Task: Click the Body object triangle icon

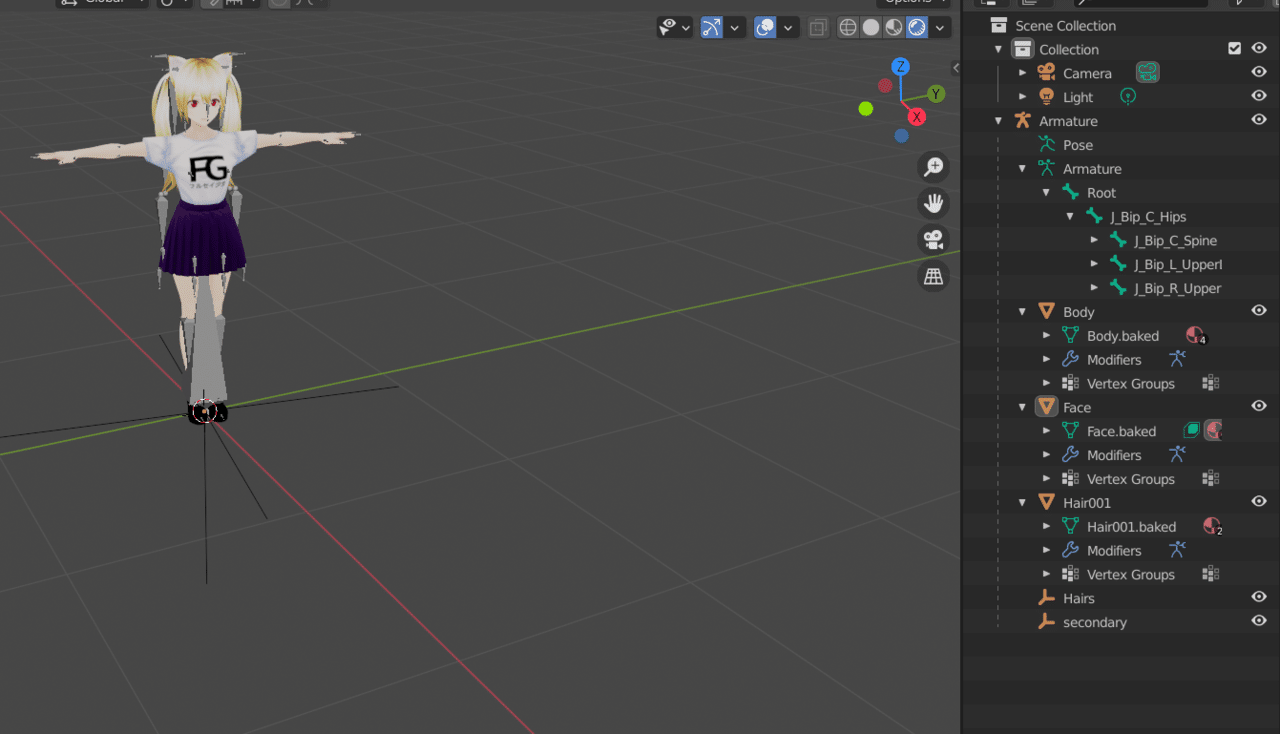Action: (1047, 311)
